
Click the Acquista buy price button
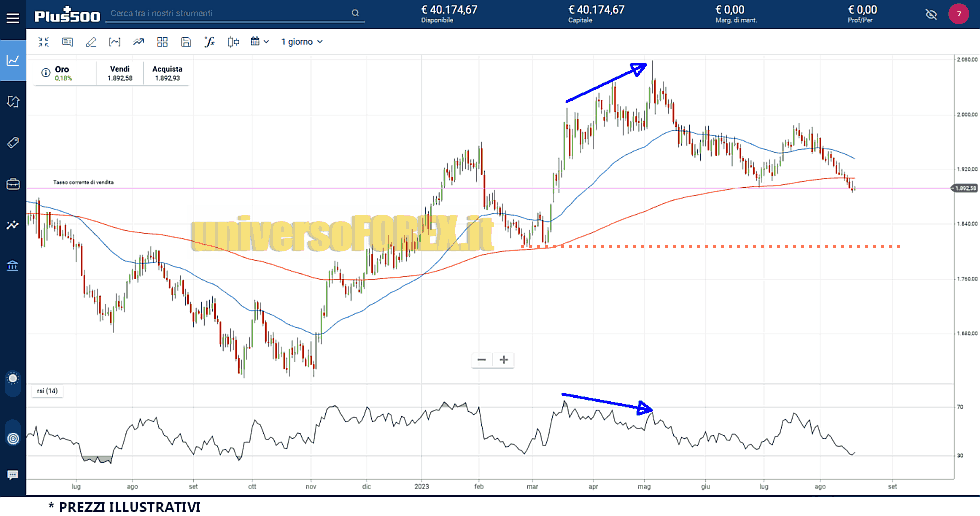click(167, 73)
